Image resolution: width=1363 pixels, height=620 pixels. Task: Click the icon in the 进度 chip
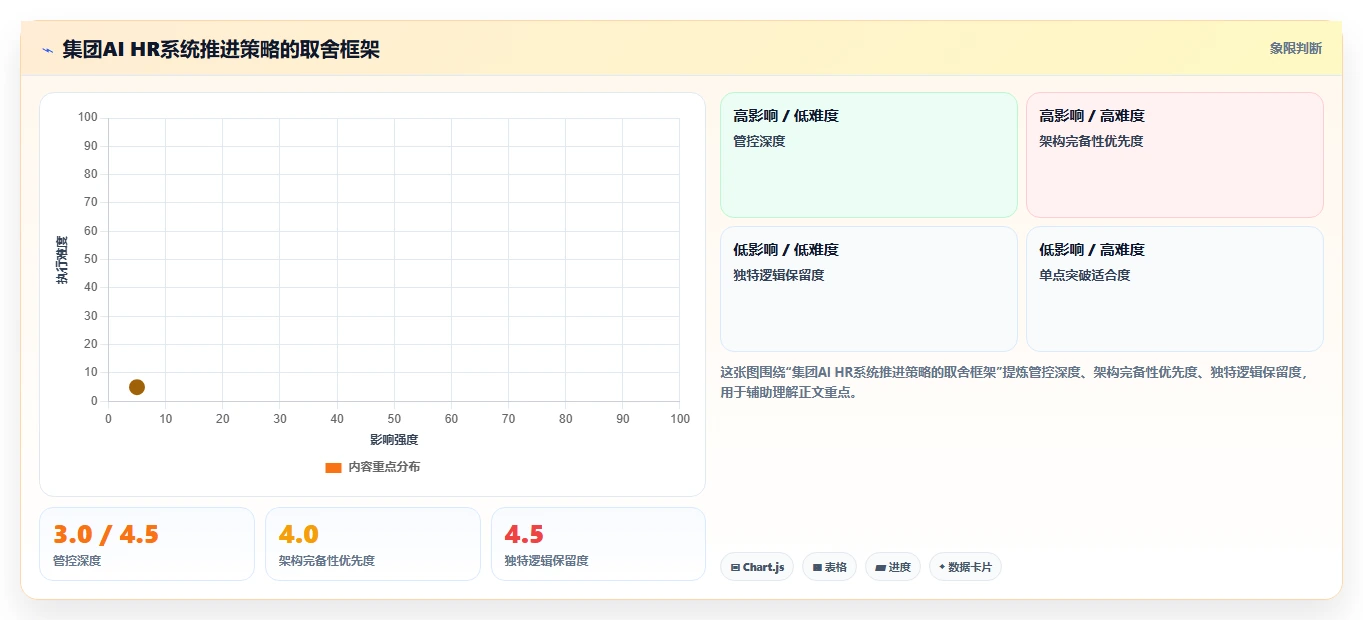click(880, 567)
